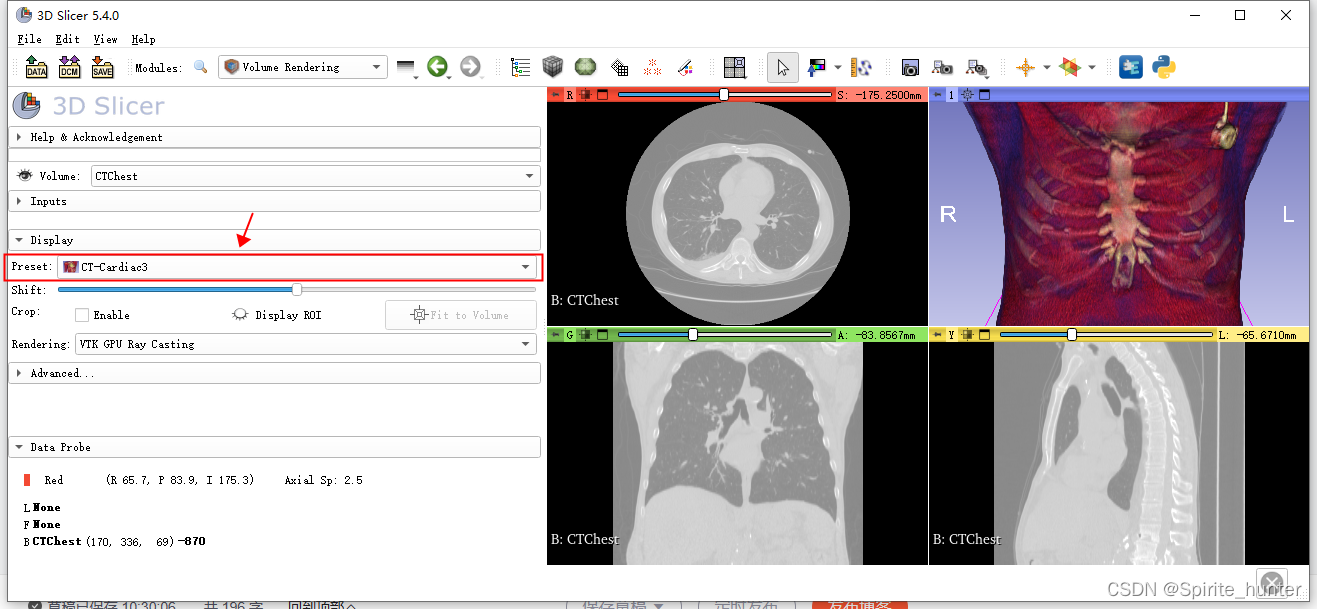1317x609 pixels.
Task: Open the view layout selection icon
Action: pos(735,67)
